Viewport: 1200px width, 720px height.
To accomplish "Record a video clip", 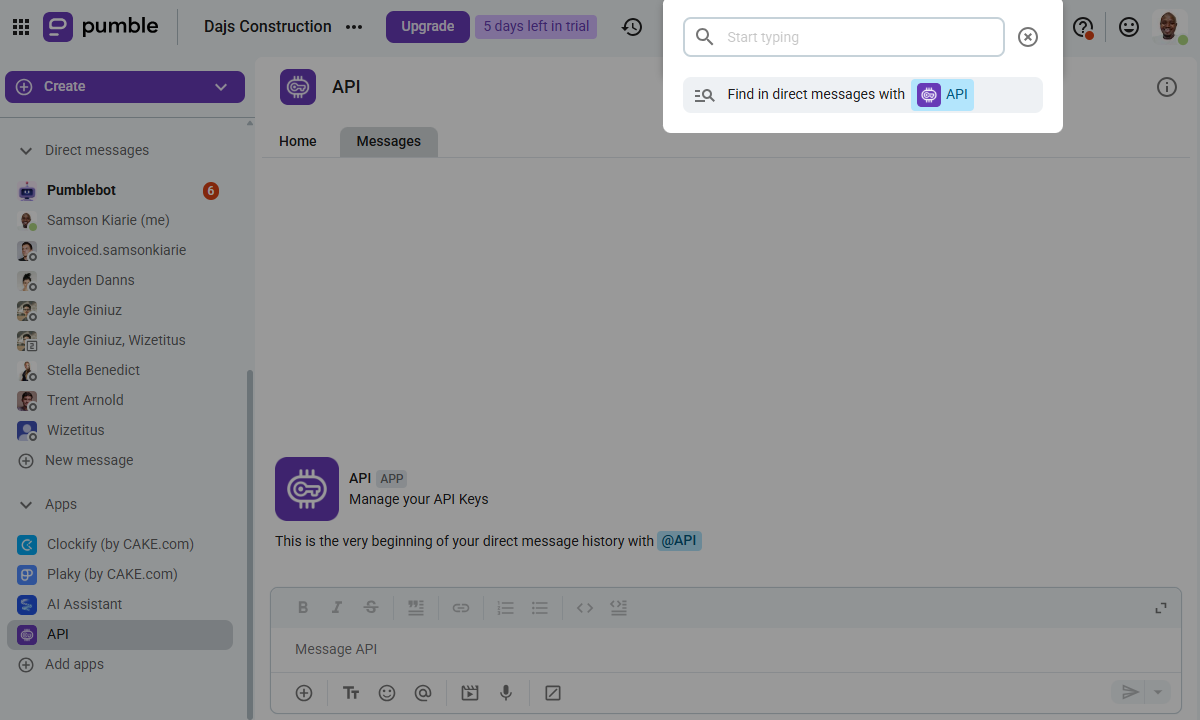I will 470,692.
